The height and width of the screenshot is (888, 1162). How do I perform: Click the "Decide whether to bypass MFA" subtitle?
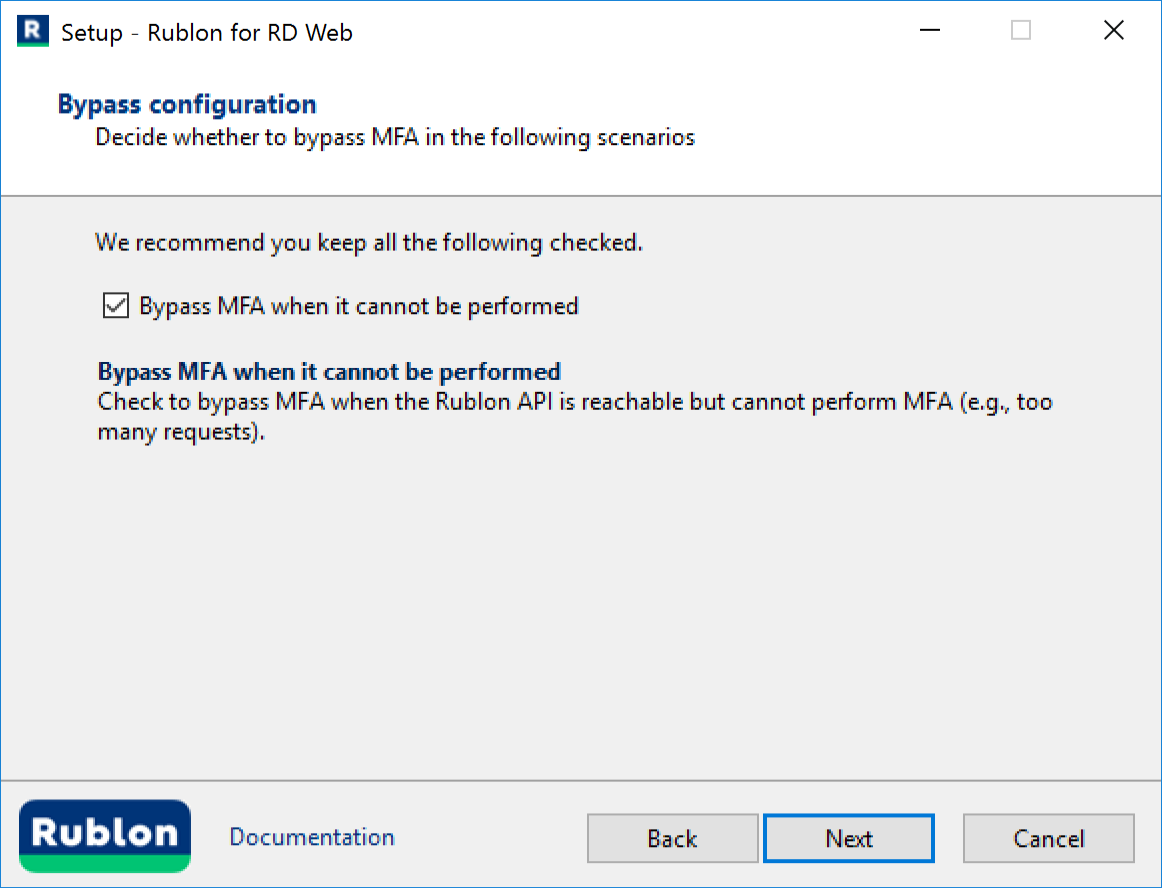pos(395,137)
